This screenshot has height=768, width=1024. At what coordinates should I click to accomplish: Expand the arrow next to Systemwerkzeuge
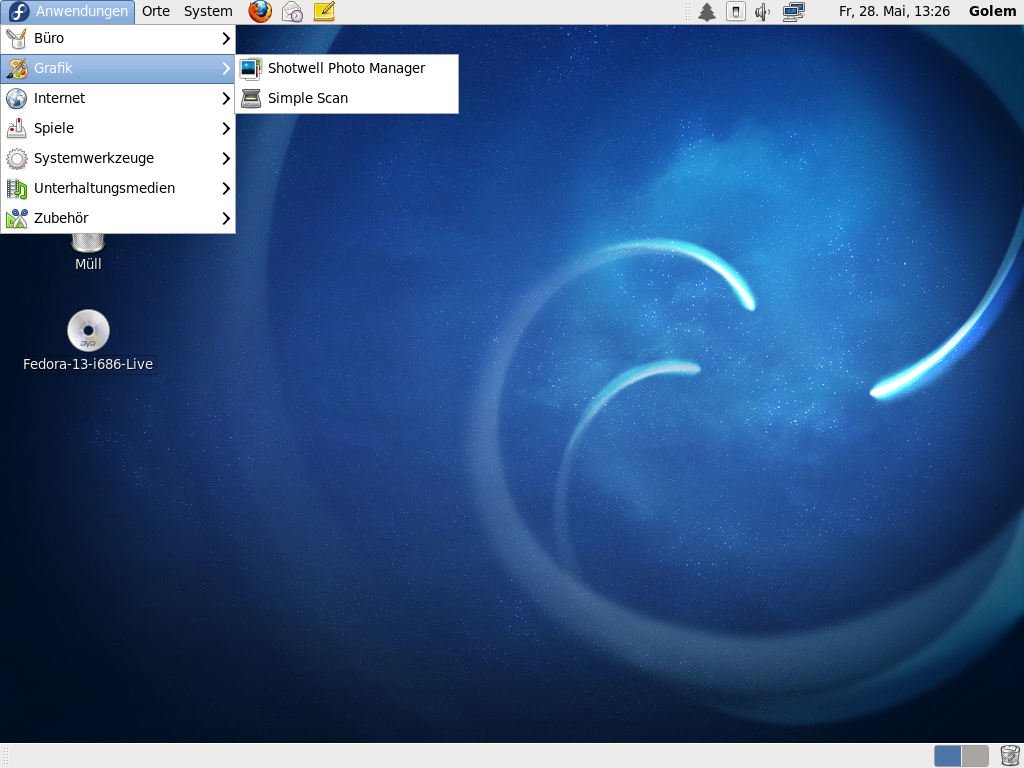click(226, 158)
